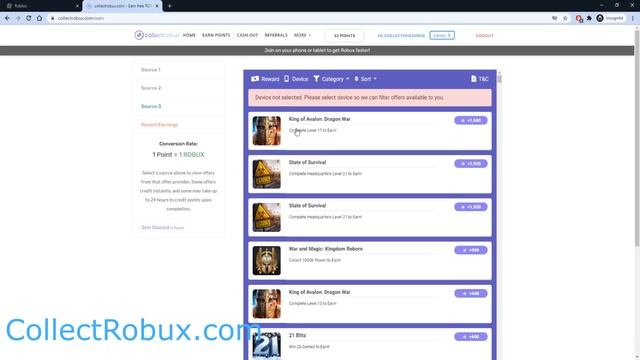This screenshot has height=360, width=640.
Task: Select Source 3 in sidebar
Action: click(179, 107)
